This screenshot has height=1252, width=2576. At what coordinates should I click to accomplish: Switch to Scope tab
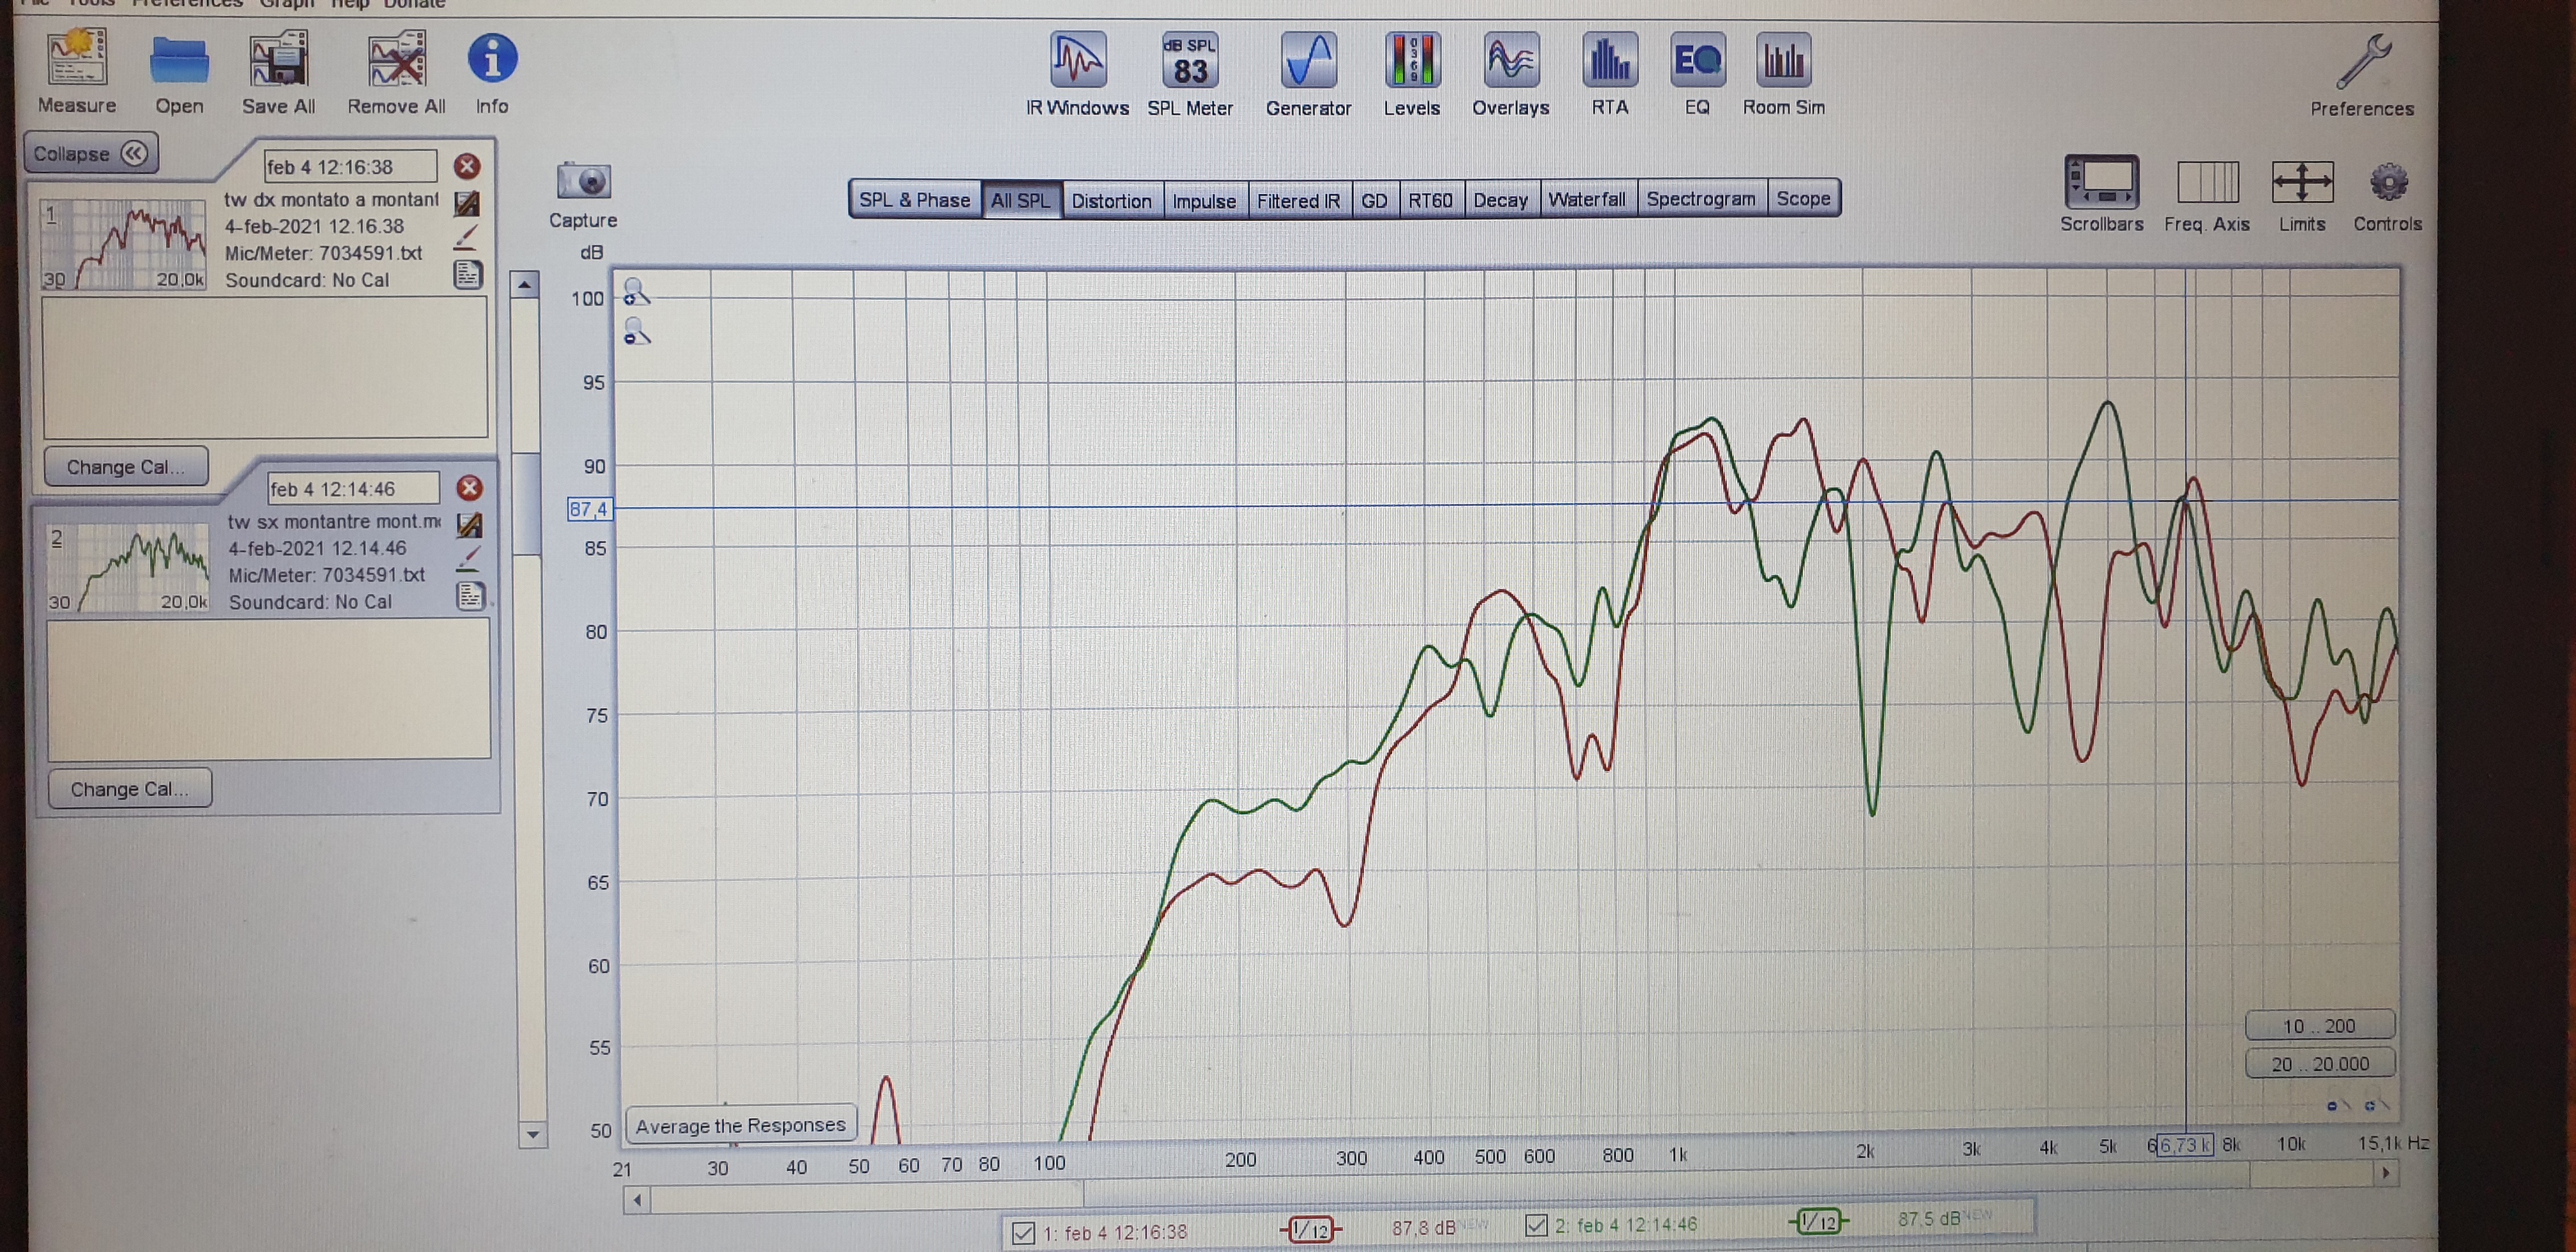(x=1803, y=198)
